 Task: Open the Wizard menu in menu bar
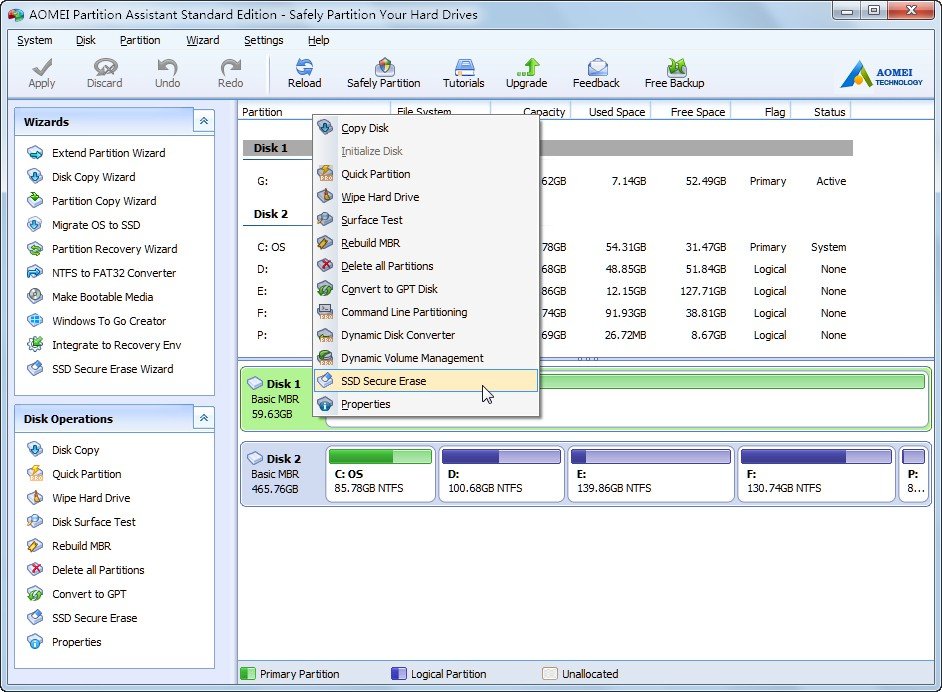pos(202,40)
